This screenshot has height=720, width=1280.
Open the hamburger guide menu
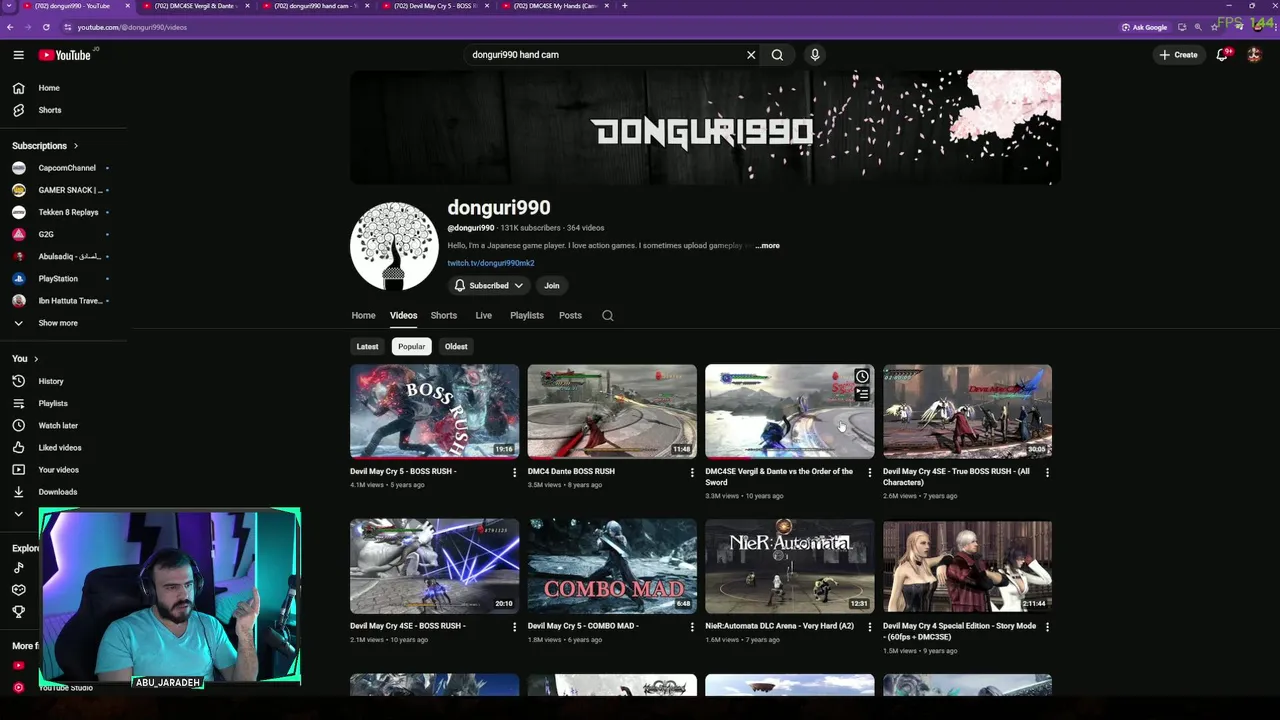(18, 55)
